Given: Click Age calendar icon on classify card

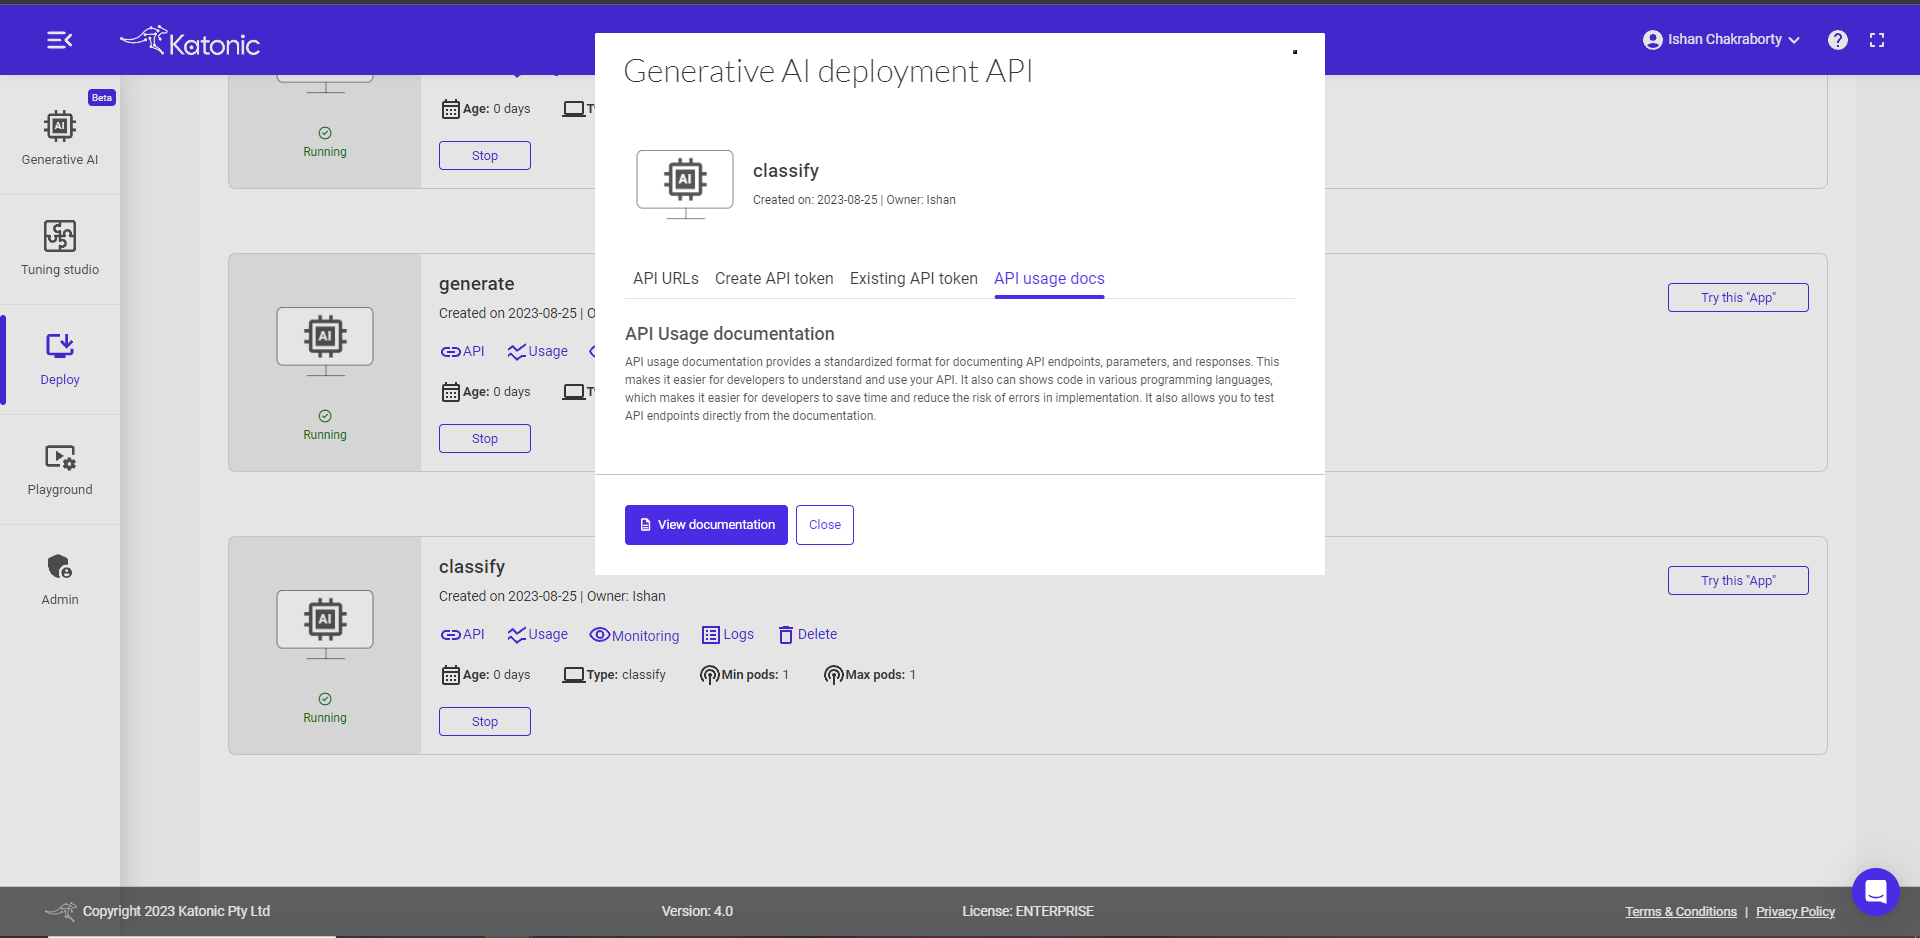Looking at the screenshot, I should click(451, 675).
